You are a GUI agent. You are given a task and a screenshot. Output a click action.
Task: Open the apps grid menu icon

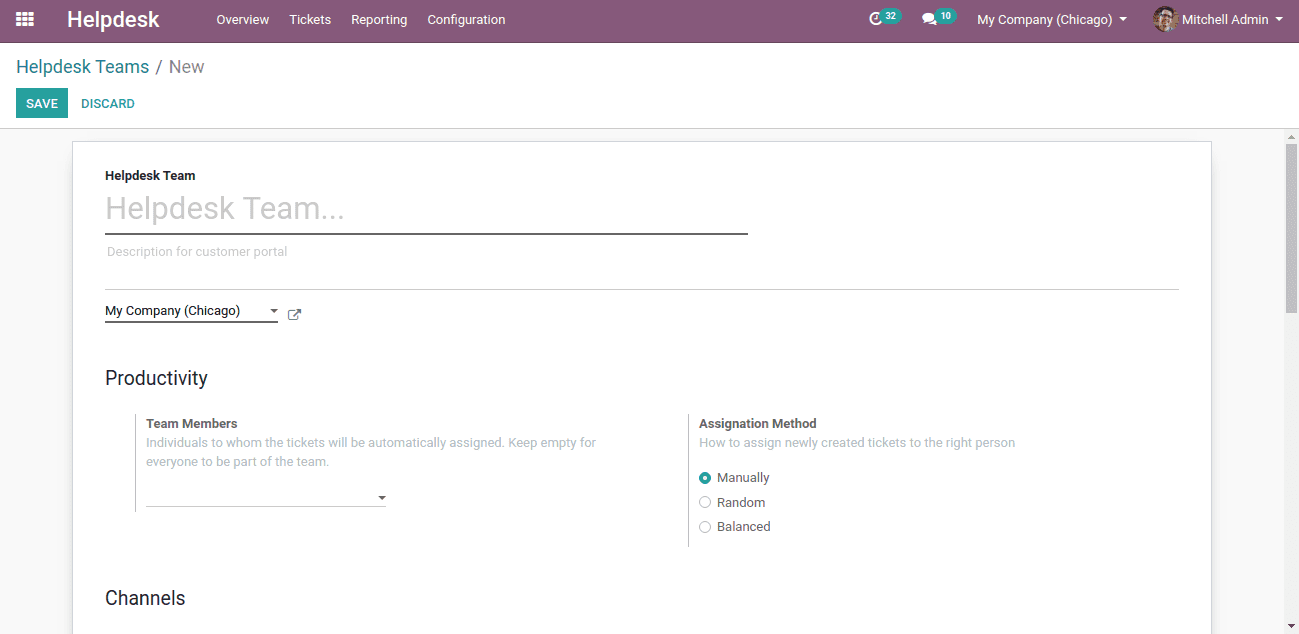tap(25, 19)
